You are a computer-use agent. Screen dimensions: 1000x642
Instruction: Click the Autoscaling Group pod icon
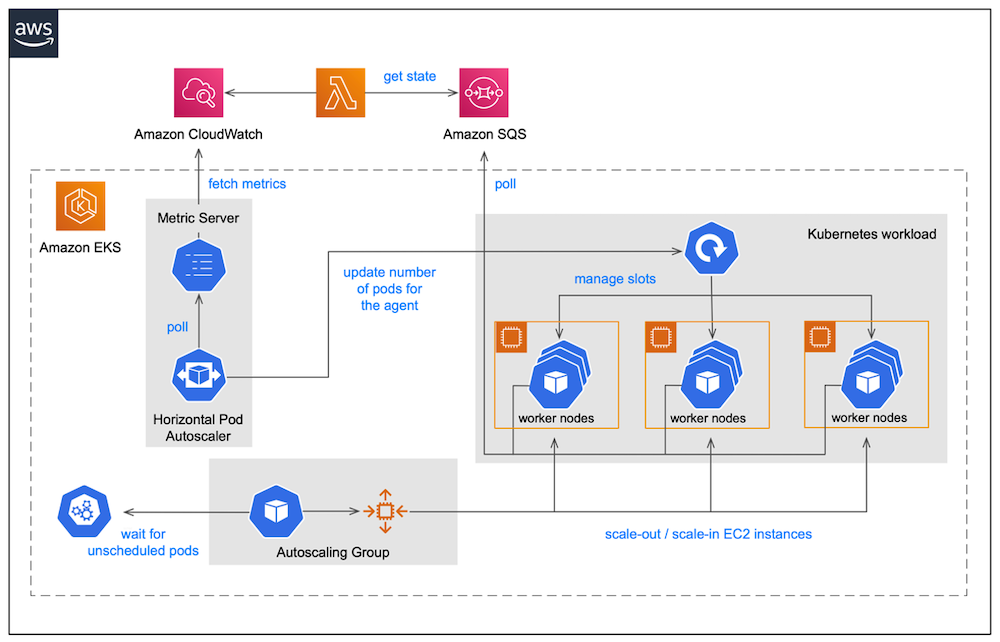277,510
